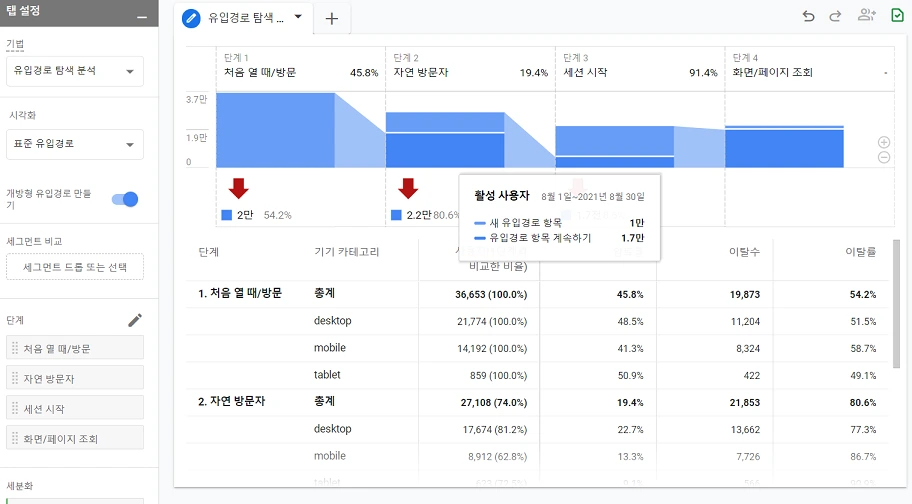This screenshot has width=912, height=504.
Task: Grab drag handle of 화면/페이지 조회 chip
Action: (x=15, y=439)
